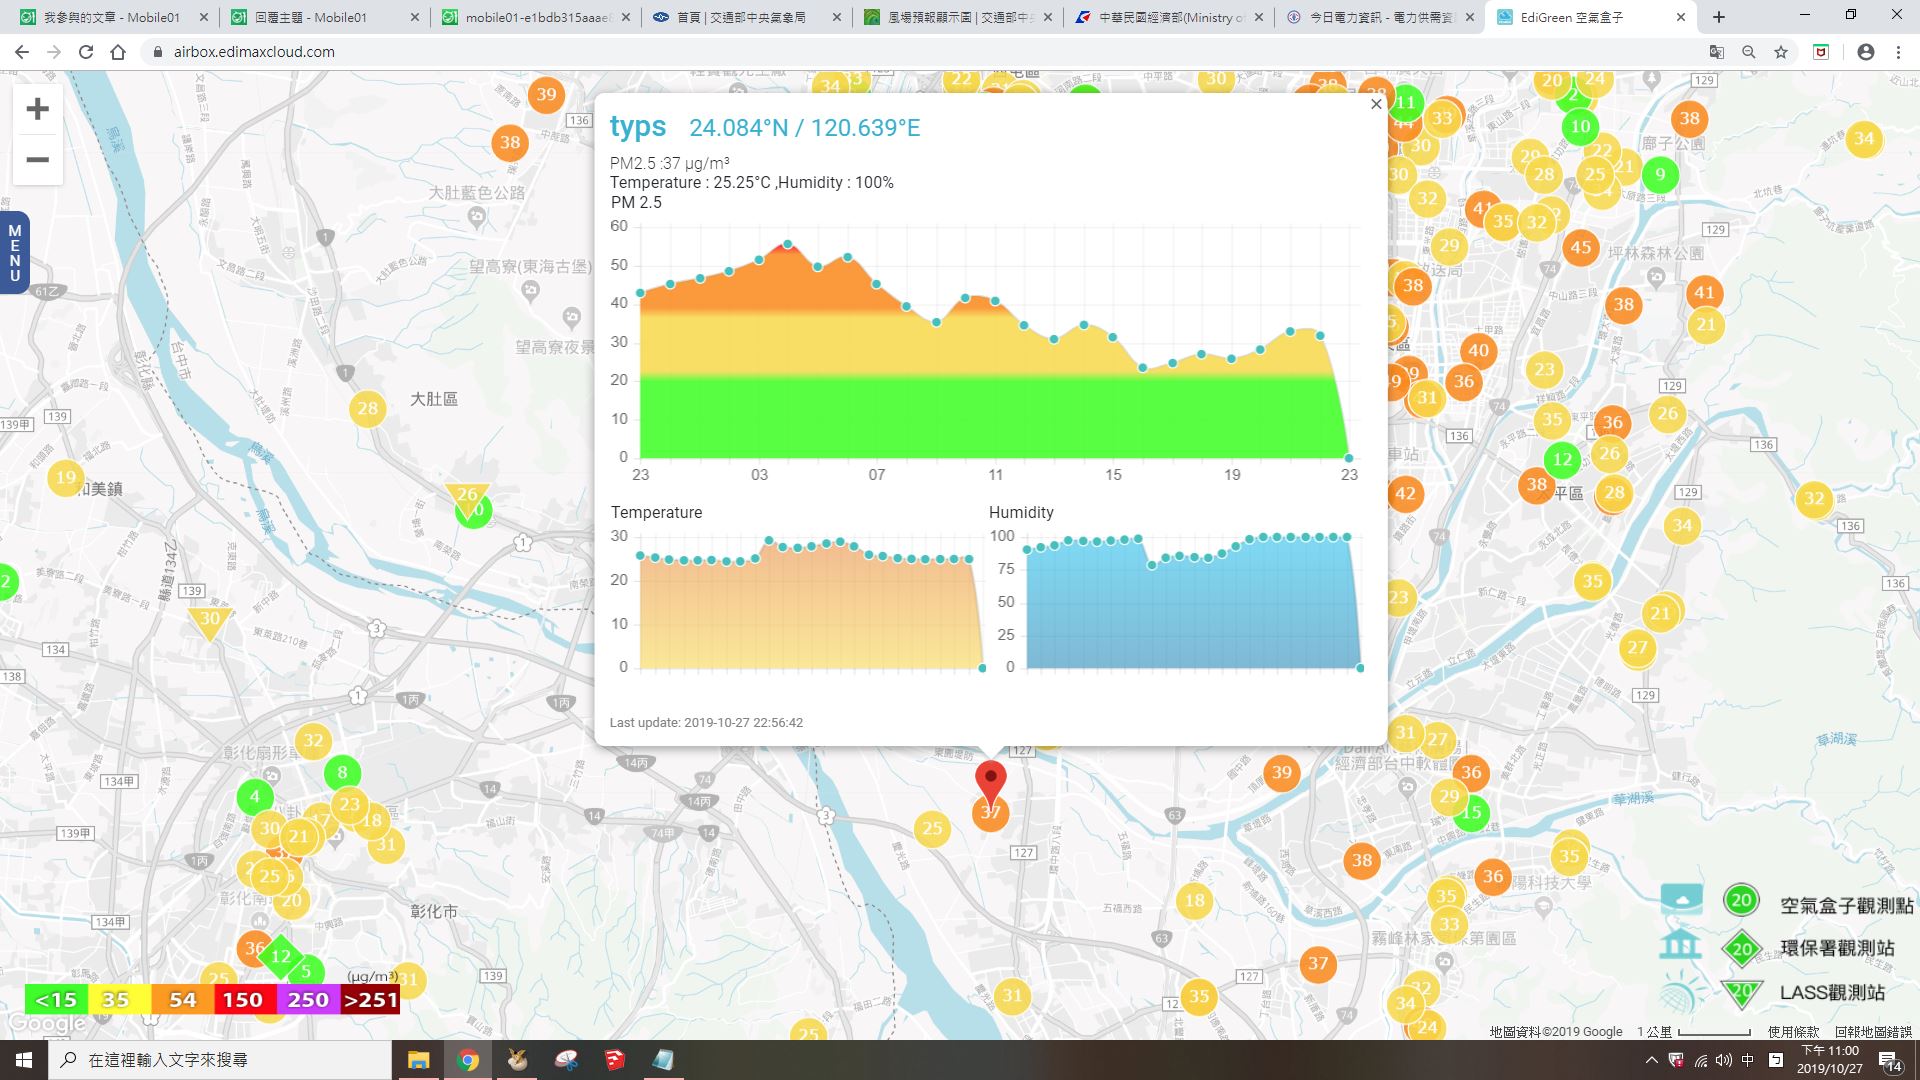Click the yellow 28 marker near 大肚區

(x=368, y=408)
